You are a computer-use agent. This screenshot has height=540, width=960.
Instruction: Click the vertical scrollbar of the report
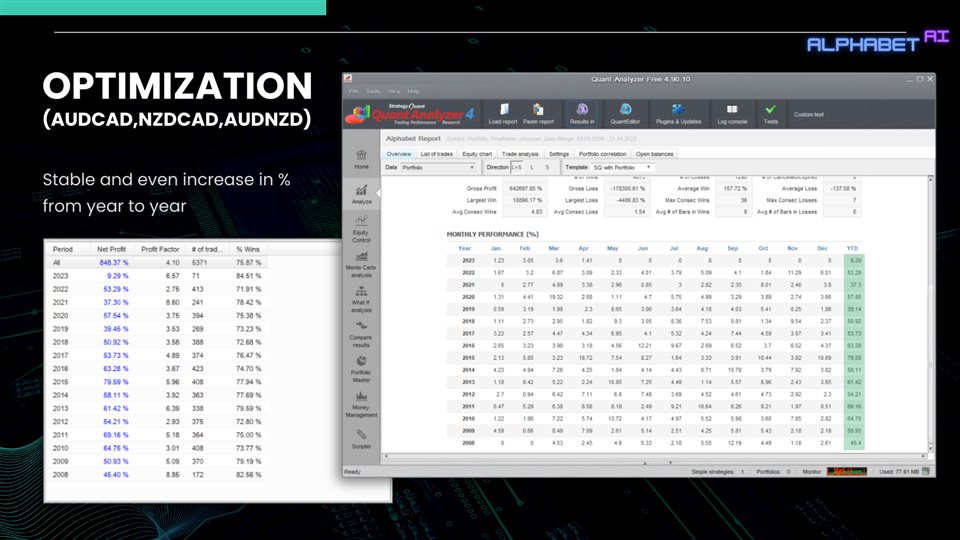pos(931,314)
